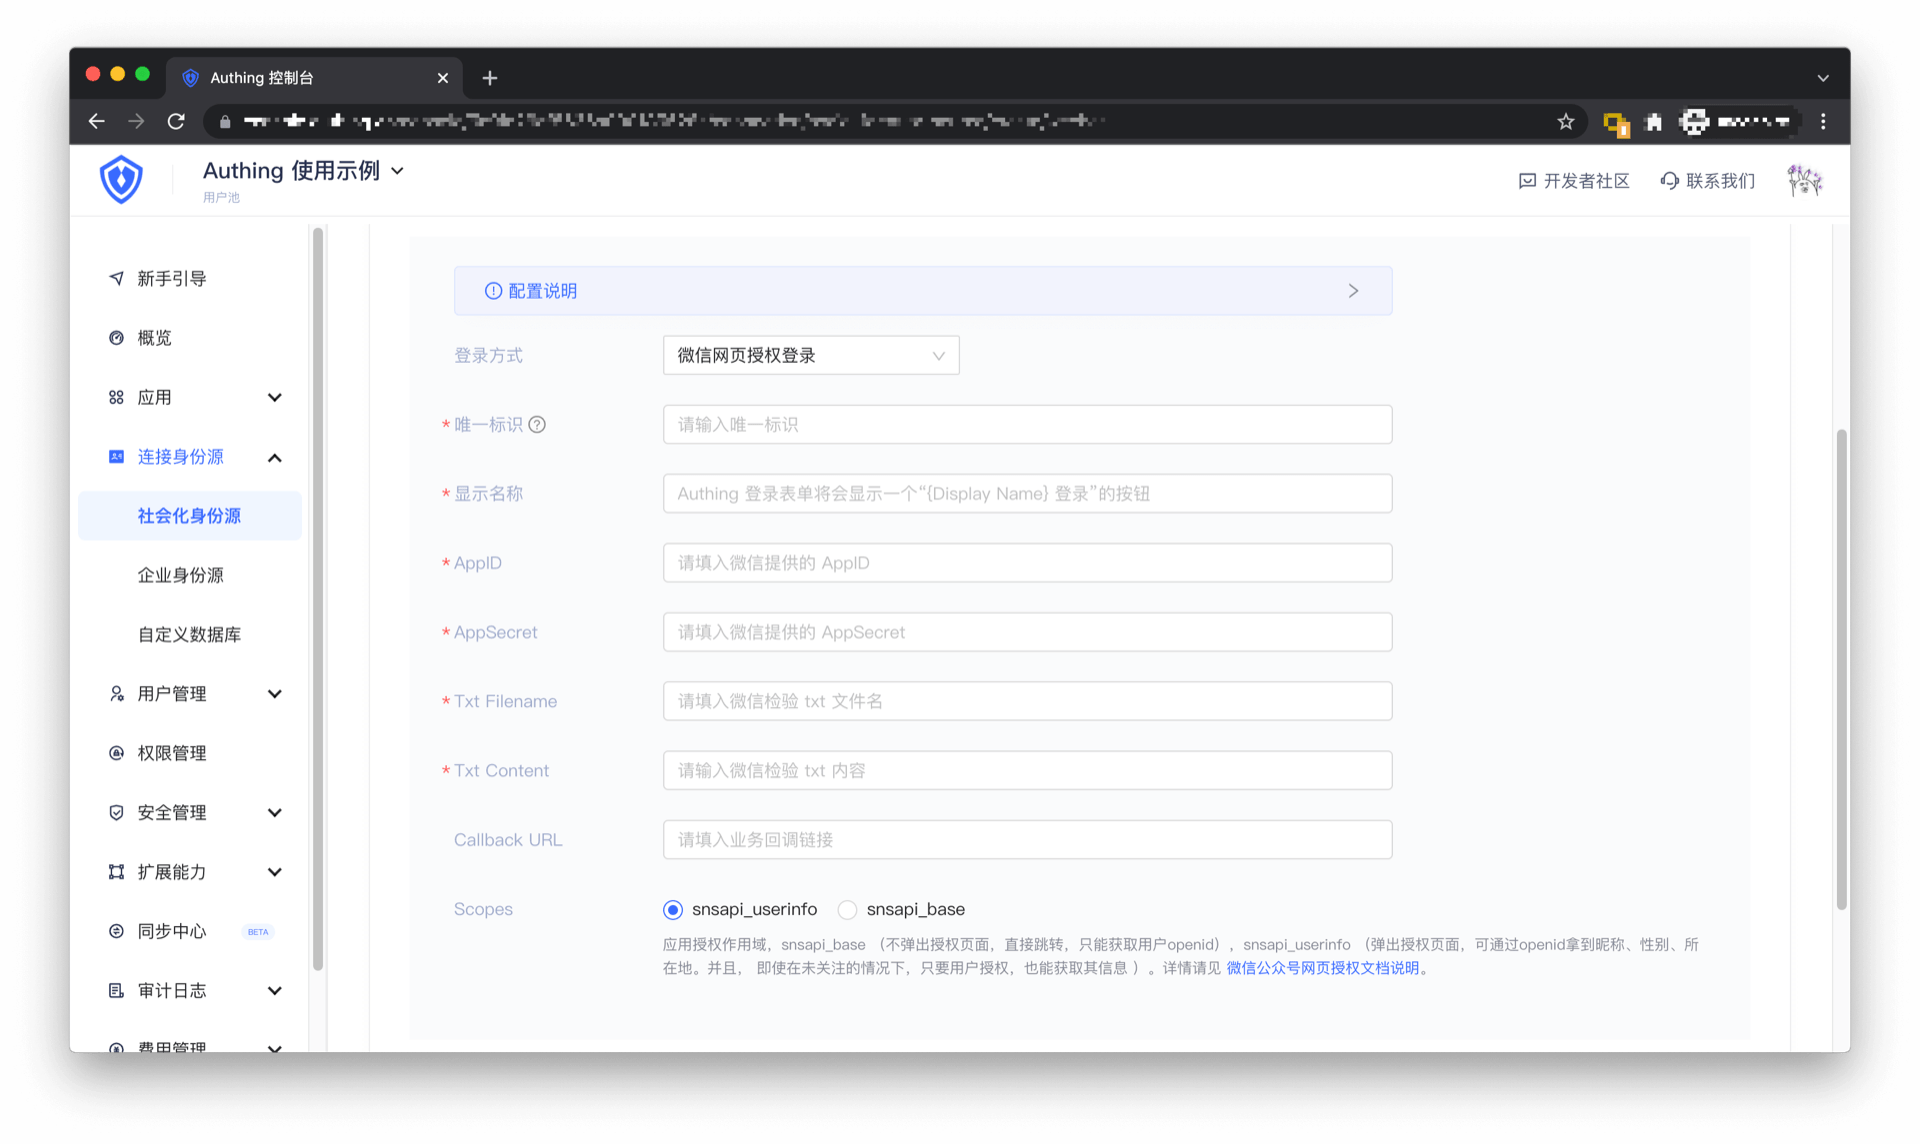Go to 企业身份源 in sidebar

point(181,575)
